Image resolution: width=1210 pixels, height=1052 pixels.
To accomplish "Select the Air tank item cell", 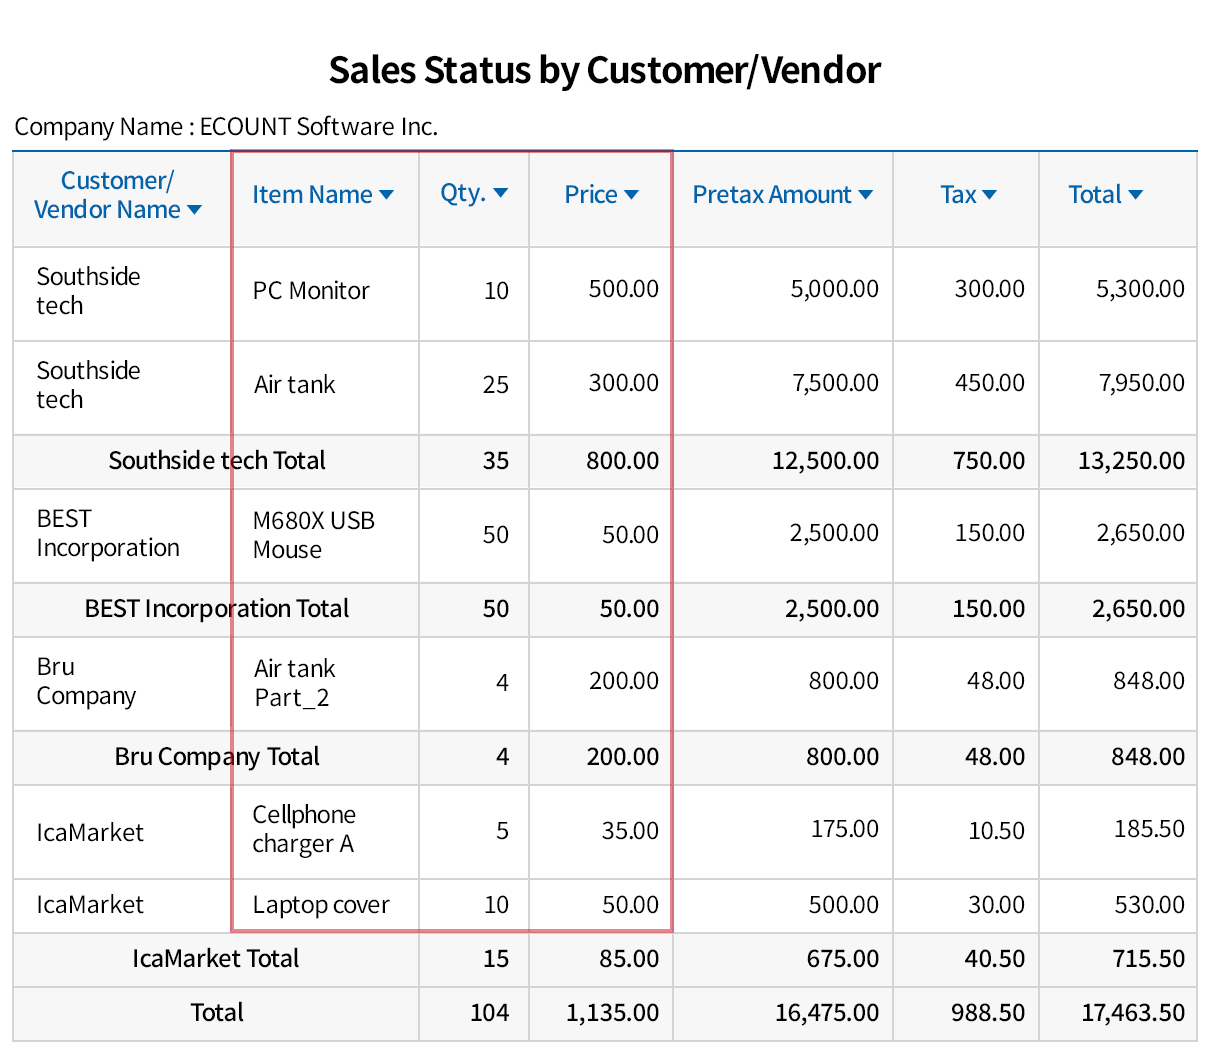I will [294, 385].
